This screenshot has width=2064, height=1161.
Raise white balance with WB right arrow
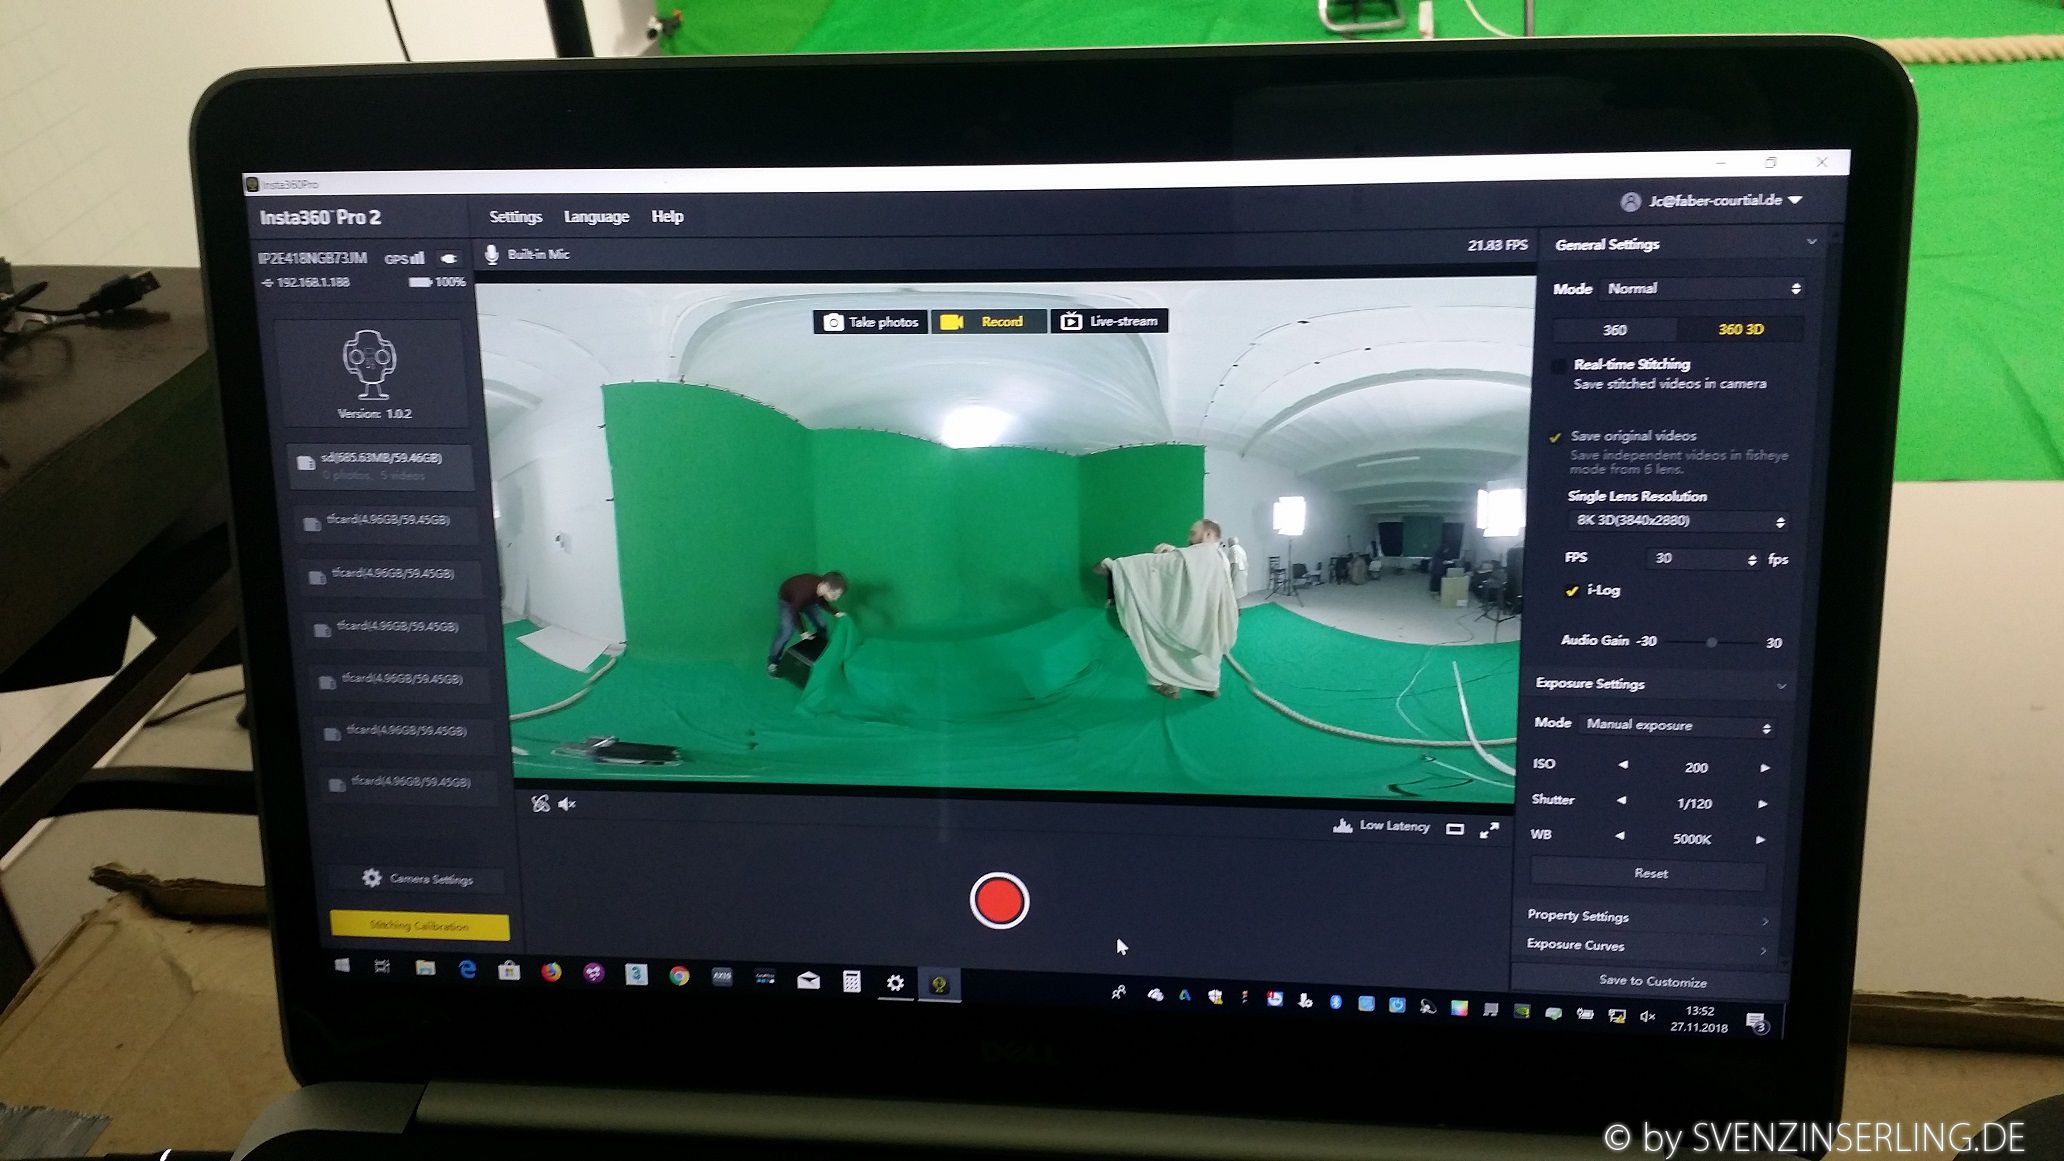1761,840
